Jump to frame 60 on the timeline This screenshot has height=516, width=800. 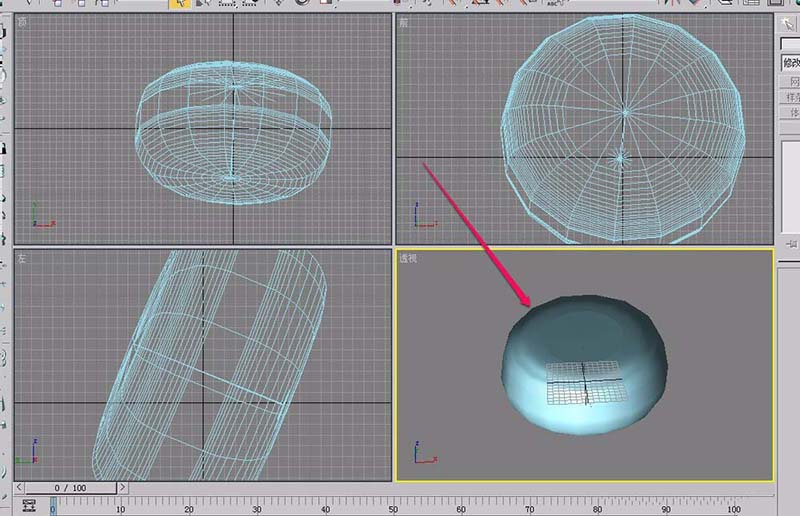(x=461, y=509)
